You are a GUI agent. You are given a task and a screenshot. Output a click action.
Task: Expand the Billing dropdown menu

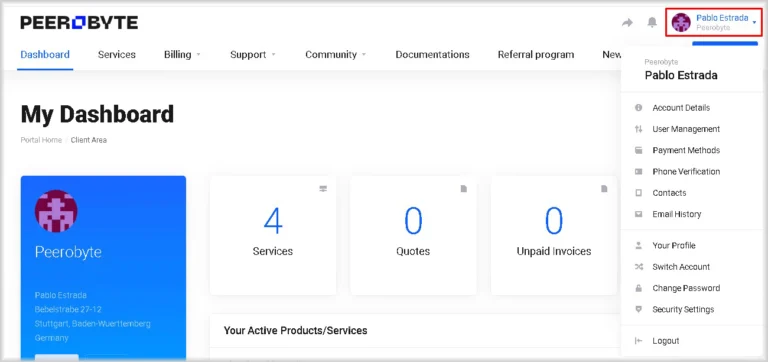[x=182, y=54]
